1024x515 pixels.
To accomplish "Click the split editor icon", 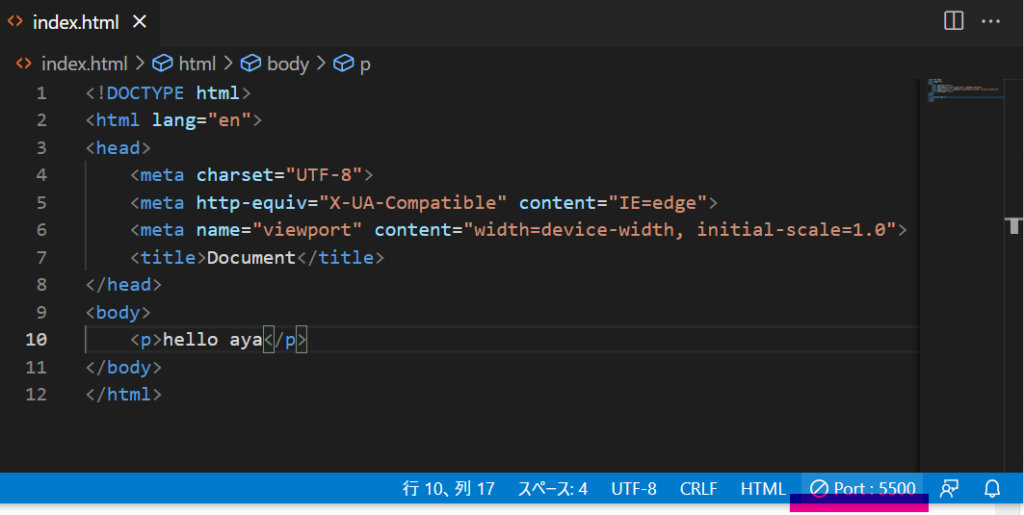I will (x=953, y=20).
